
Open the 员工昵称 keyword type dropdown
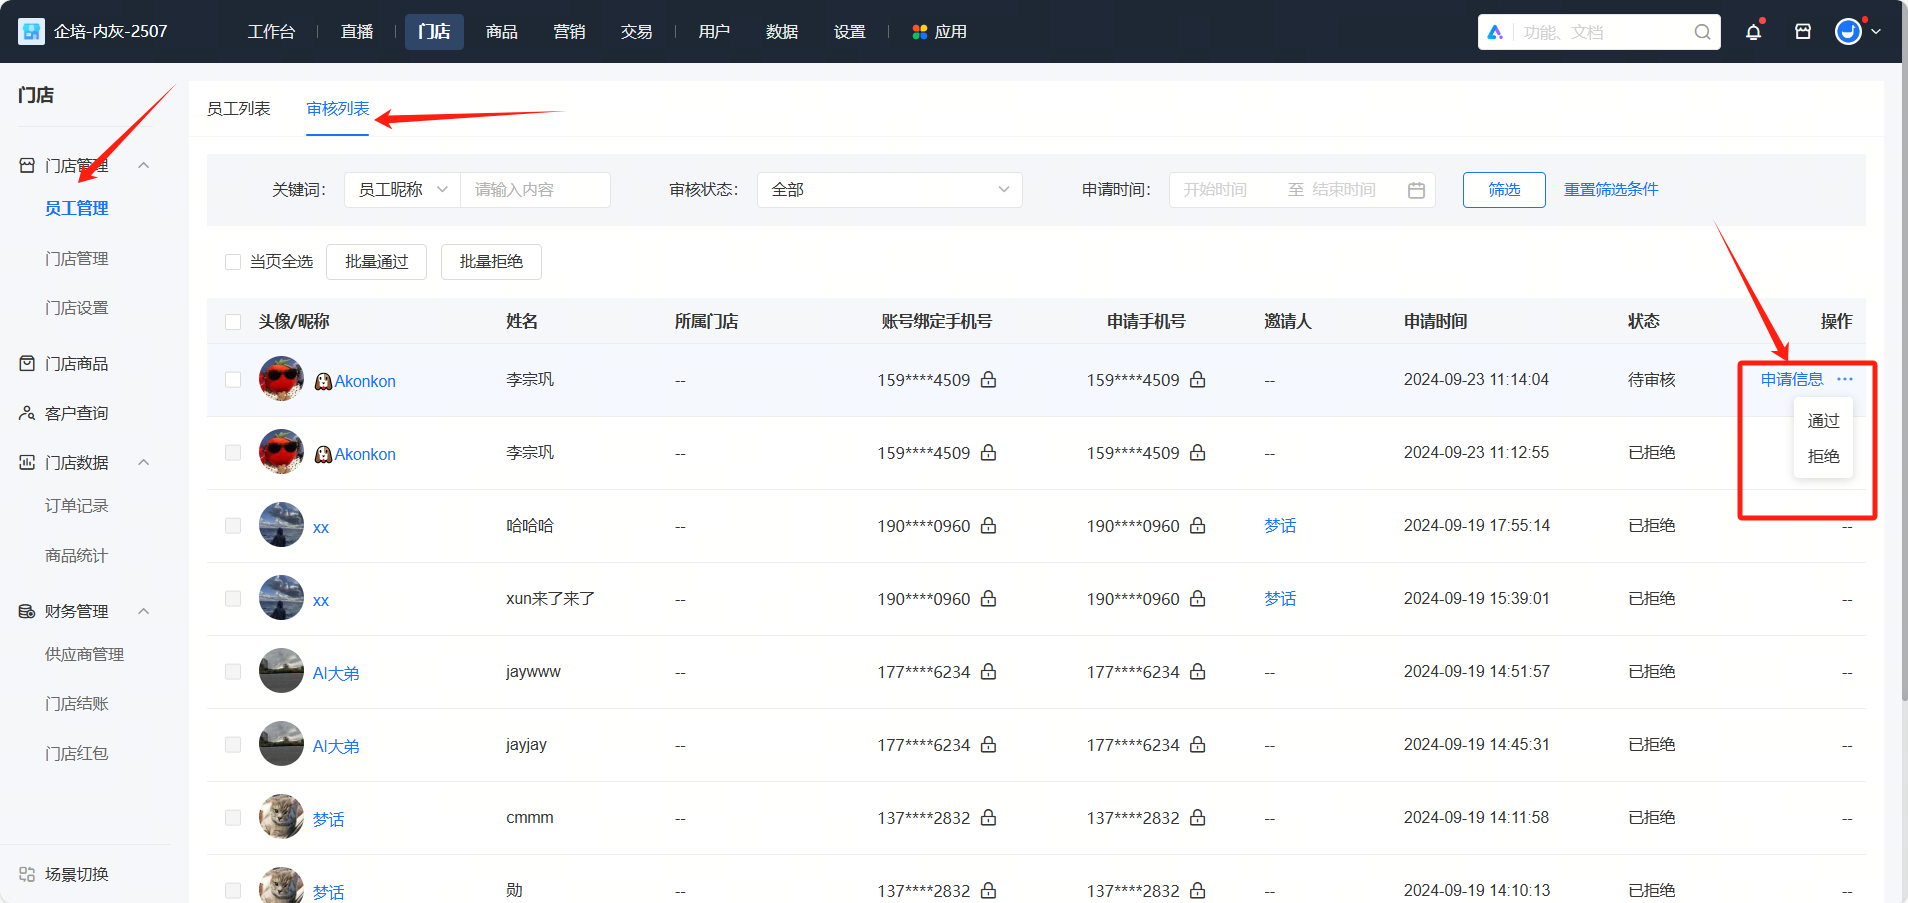click(x=402, y=190)
